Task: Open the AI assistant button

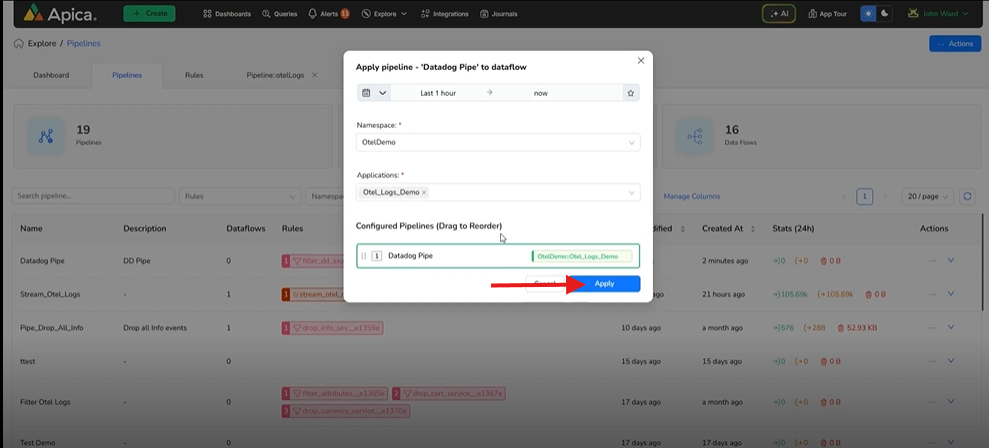Action: pyautogui.click(x=779, y=14)
